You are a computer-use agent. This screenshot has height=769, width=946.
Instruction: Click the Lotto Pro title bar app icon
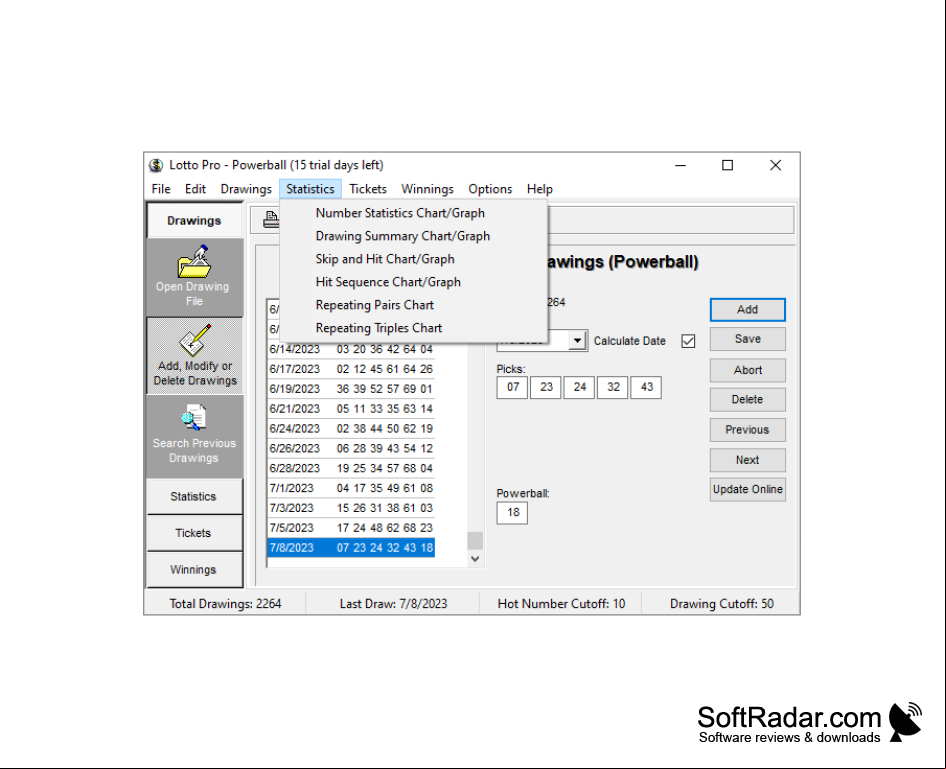156,165
